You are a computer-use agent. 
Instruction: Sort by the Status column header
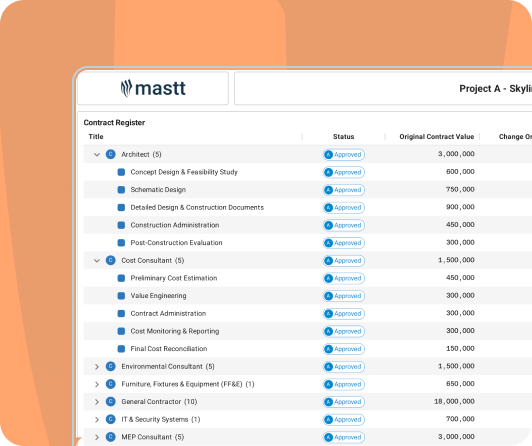coord(343,137)
